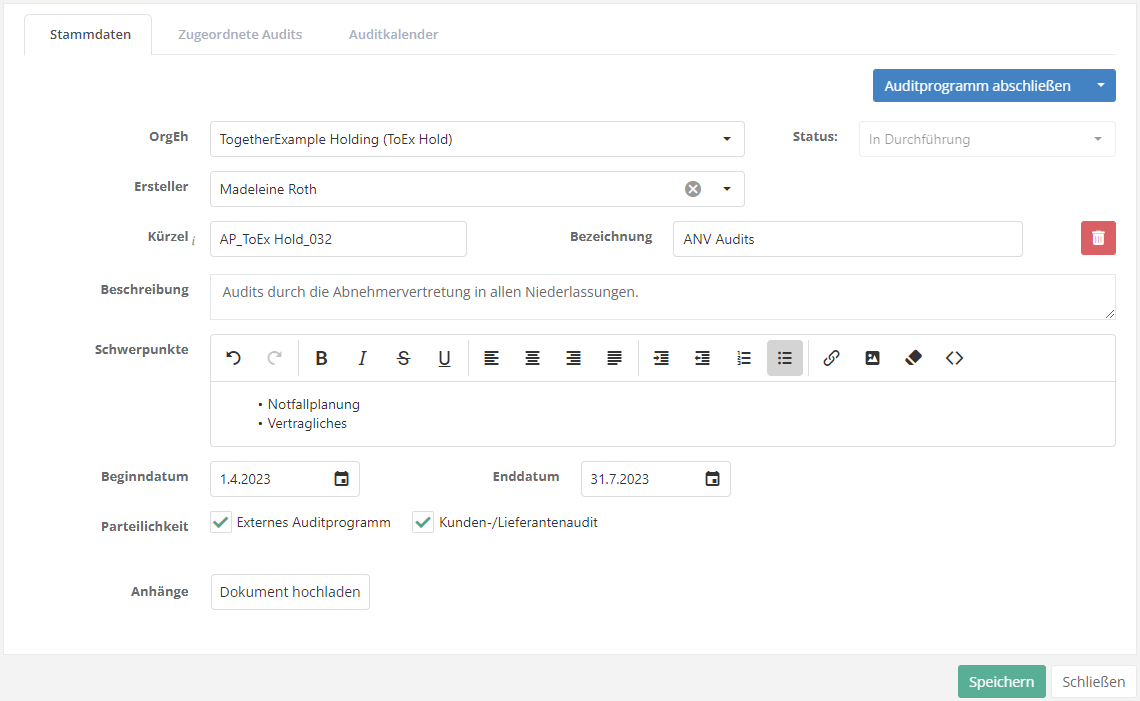Expand the OrgEh dropdown
The image size is (1140, 701).
pyautogui.click(x=727, y=139)
